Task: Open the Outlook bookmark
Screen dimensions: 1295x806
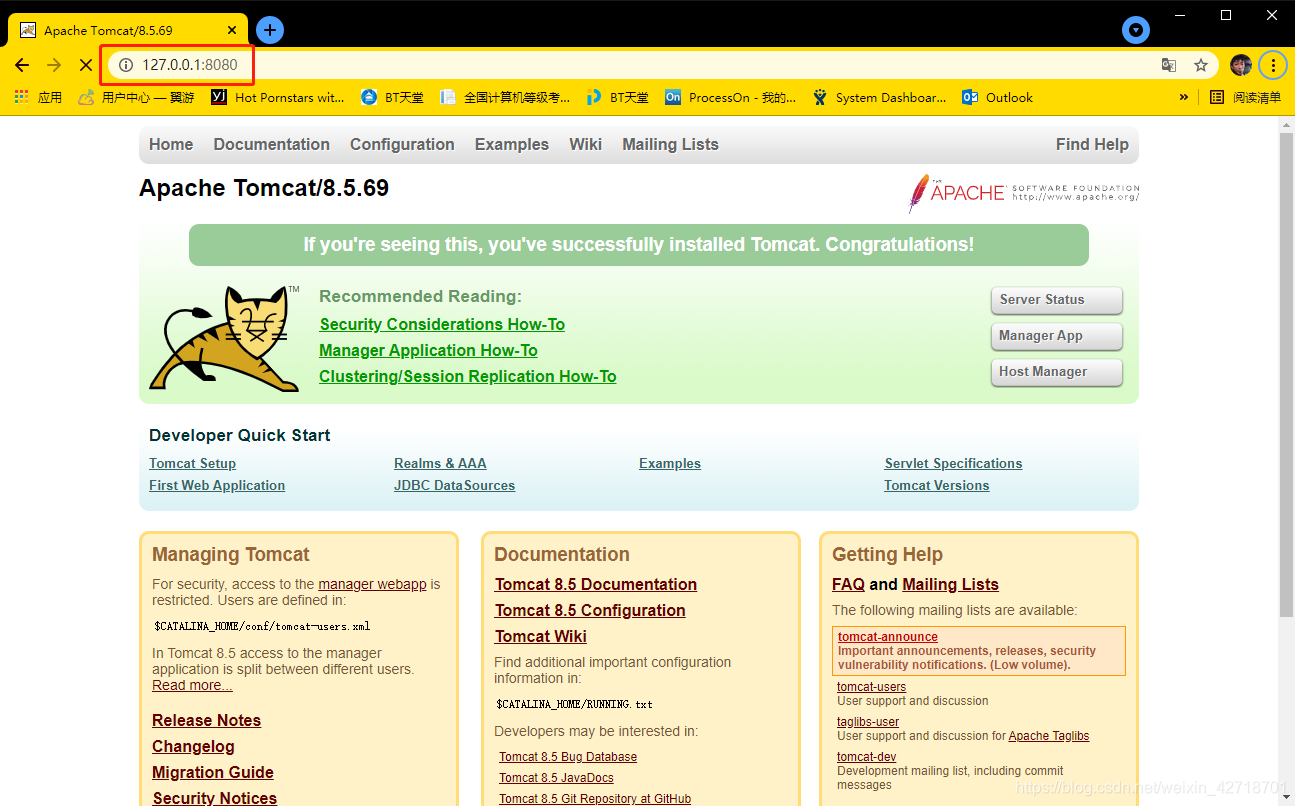Action: click(997, 97)
